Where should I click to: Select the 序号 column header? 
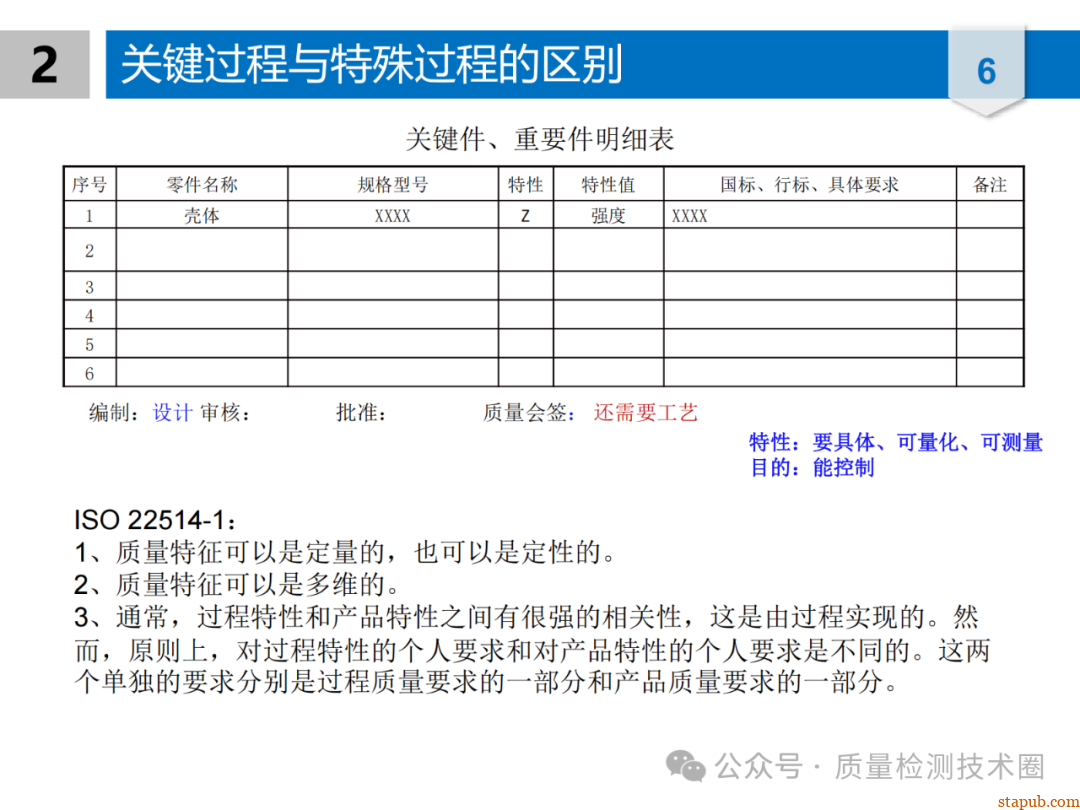pyautogui.click(x=89, y=185)
